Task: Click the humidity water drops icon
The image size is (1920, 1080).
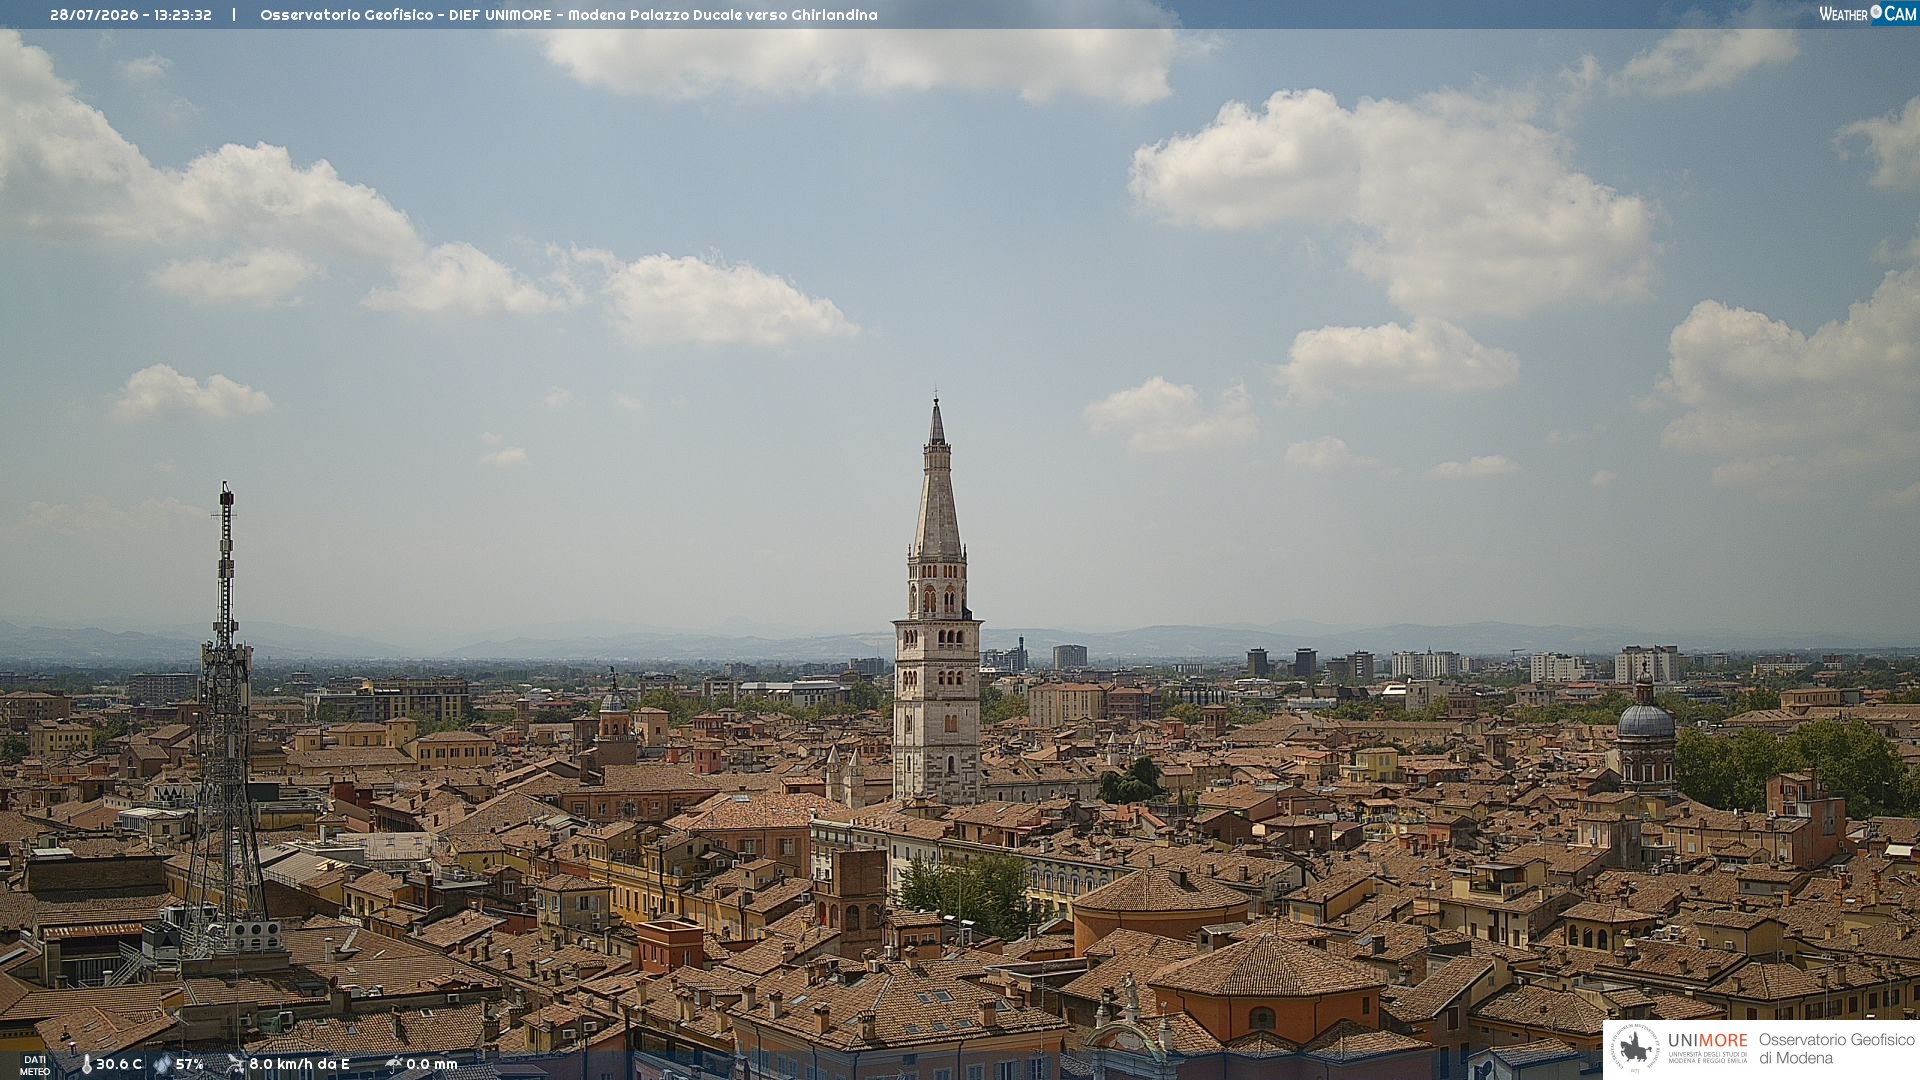Action: (x=162, y=1064)
